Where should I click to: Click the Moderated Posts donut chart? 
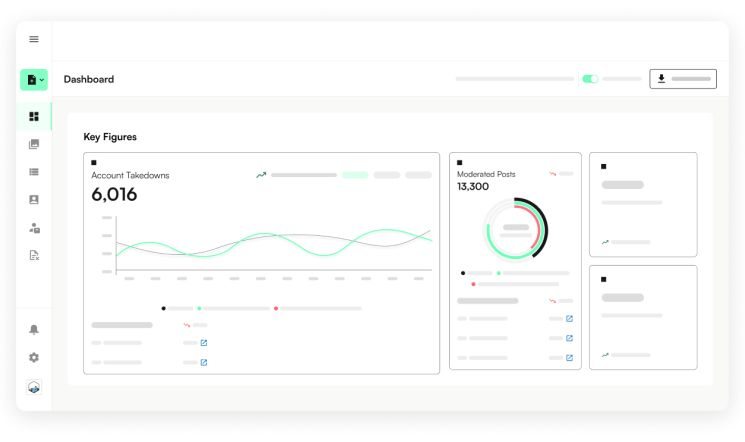click(515, 228)
